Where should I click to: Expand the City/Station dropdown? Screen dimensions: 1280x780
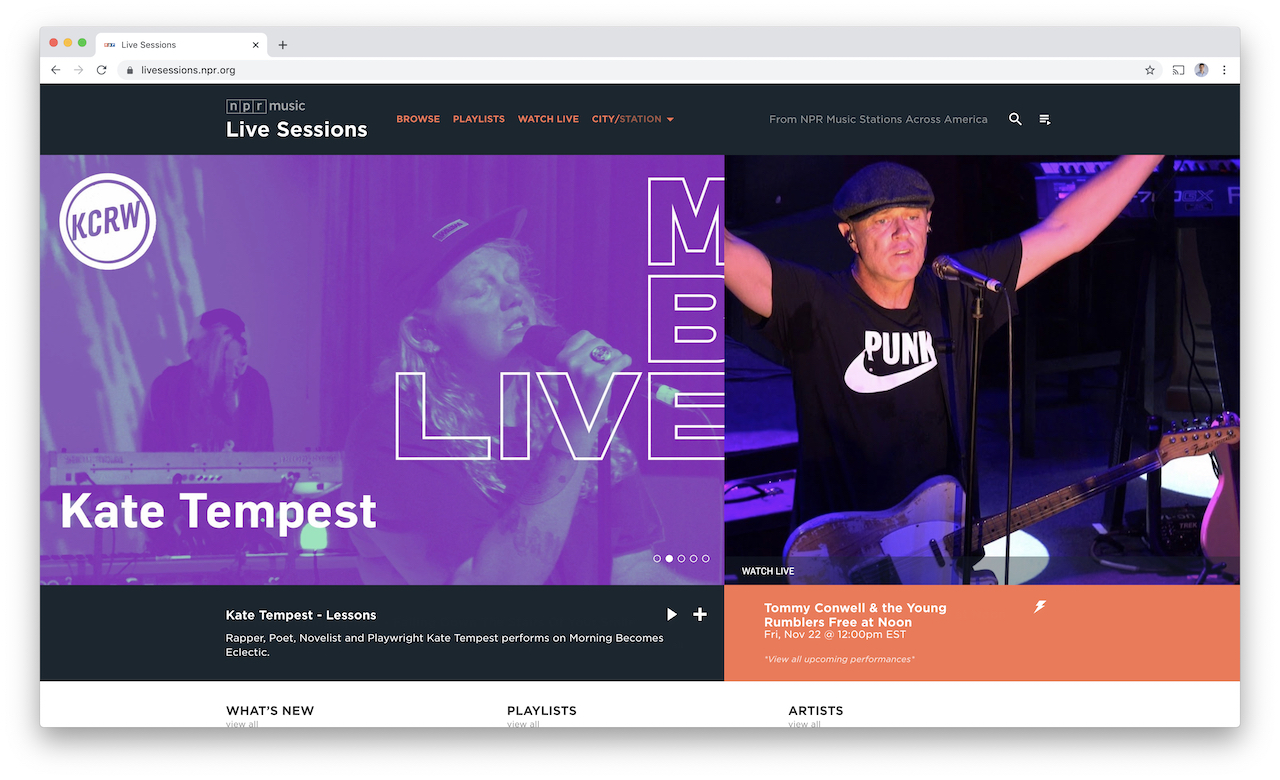coord(632,119)
